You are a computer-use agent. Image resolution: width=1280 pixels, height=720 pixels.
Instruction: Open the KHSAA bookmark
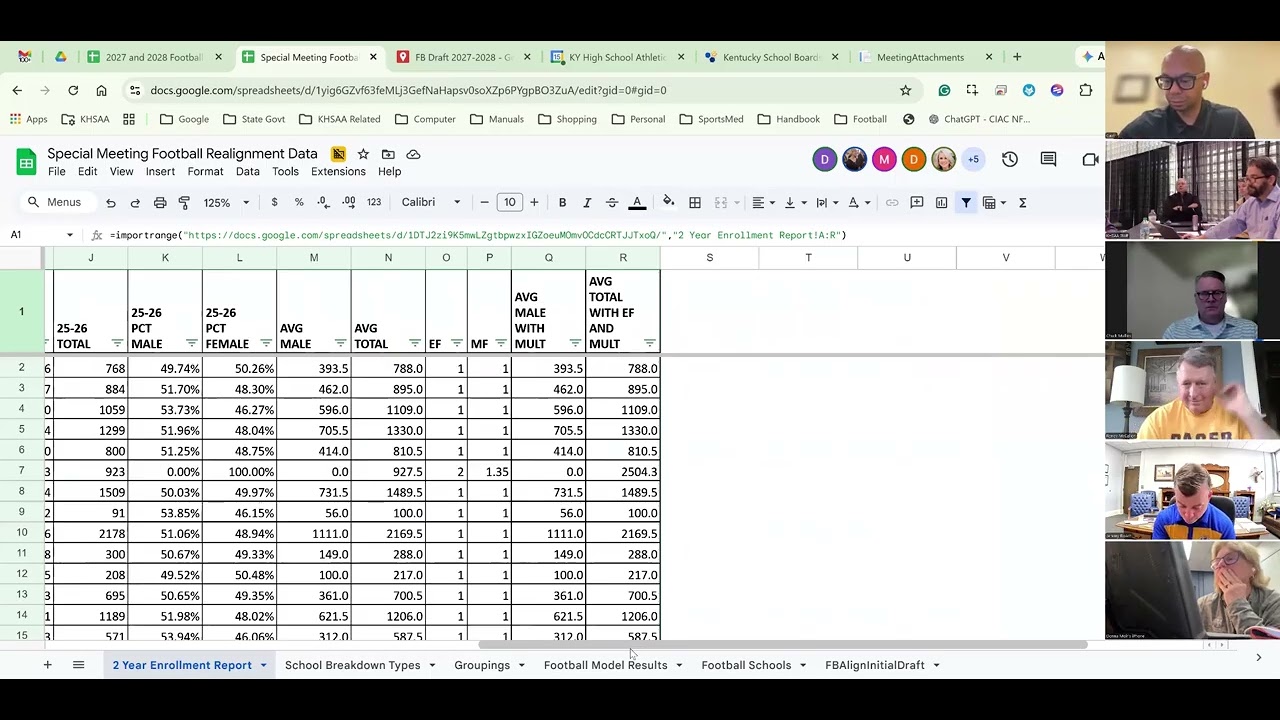click(85, 119)
